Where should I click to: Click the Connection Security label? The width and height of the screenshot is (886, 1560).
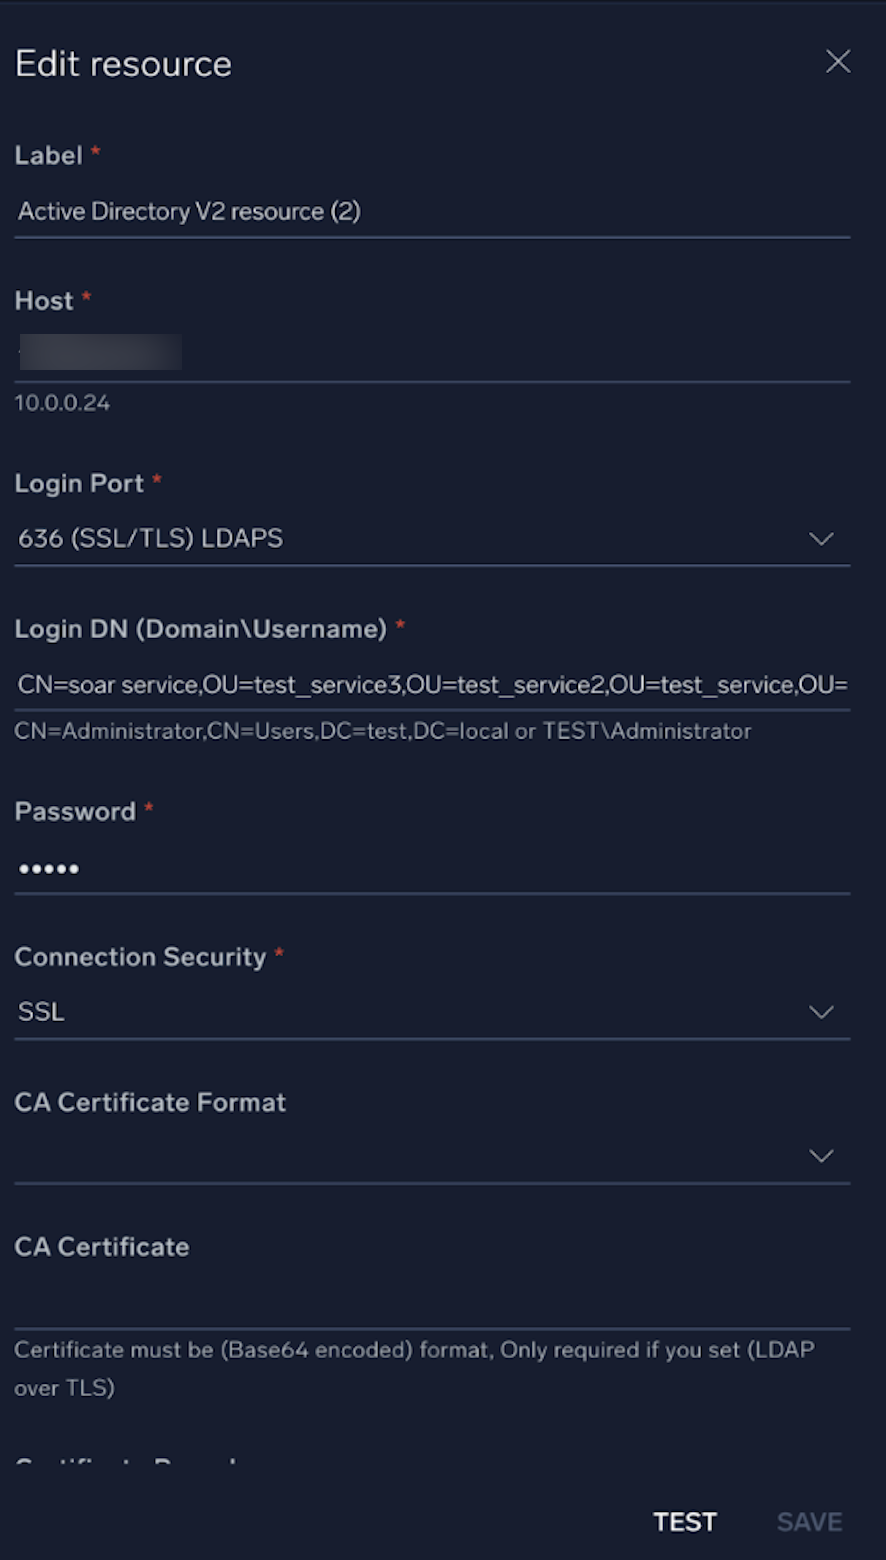140,957
